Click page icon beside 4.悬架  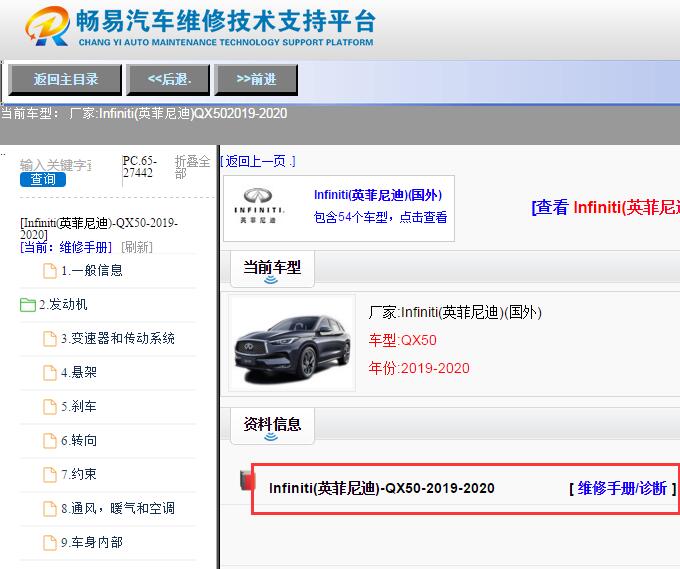(x=50, y=373)
